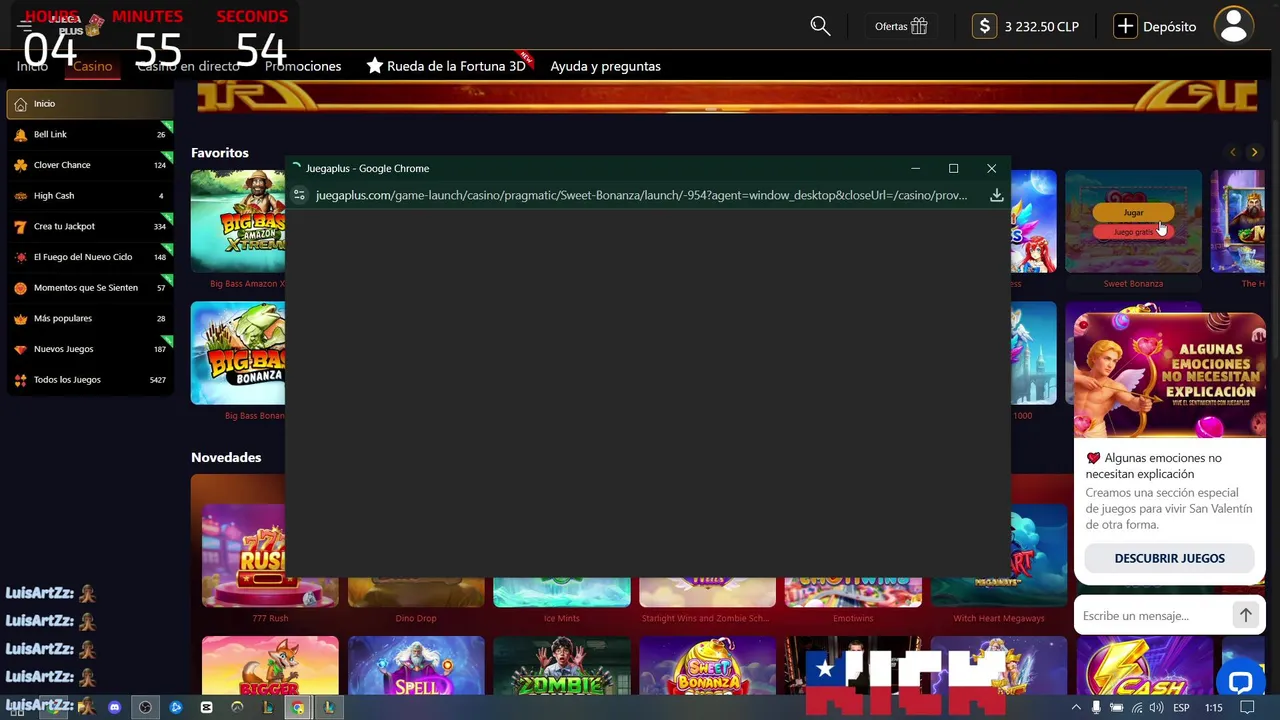Click the Favoritos section heading
This screenshot has width=1280, height=720.
coord(220,153)
